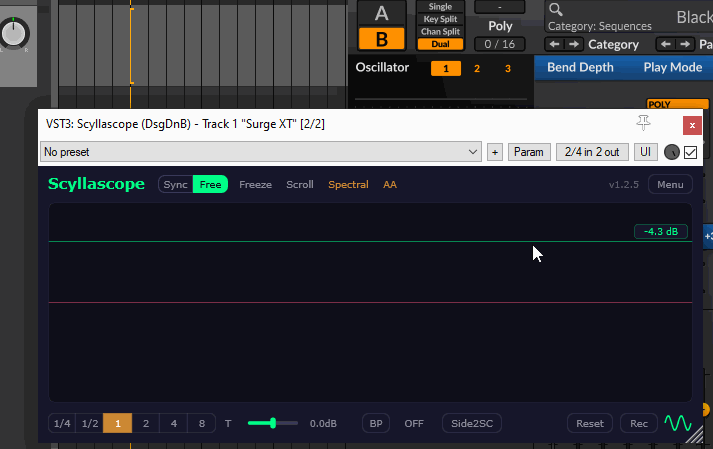Image resolution: width=713 pixels, height=449 pixels.
Task: Click the small knob next to UI button
Action: pos(671,152)
